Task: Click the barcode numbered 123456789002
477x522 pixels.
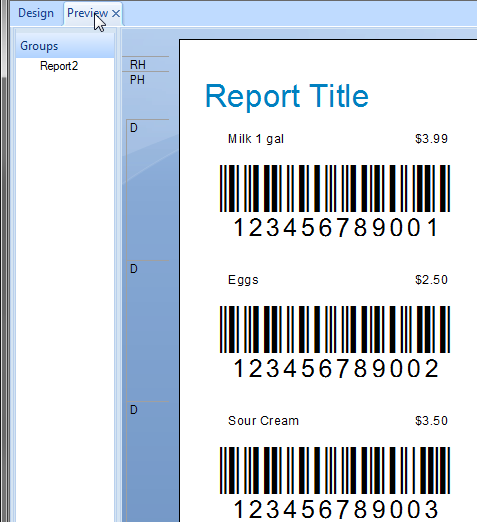Action: click(x=335, y=342)
